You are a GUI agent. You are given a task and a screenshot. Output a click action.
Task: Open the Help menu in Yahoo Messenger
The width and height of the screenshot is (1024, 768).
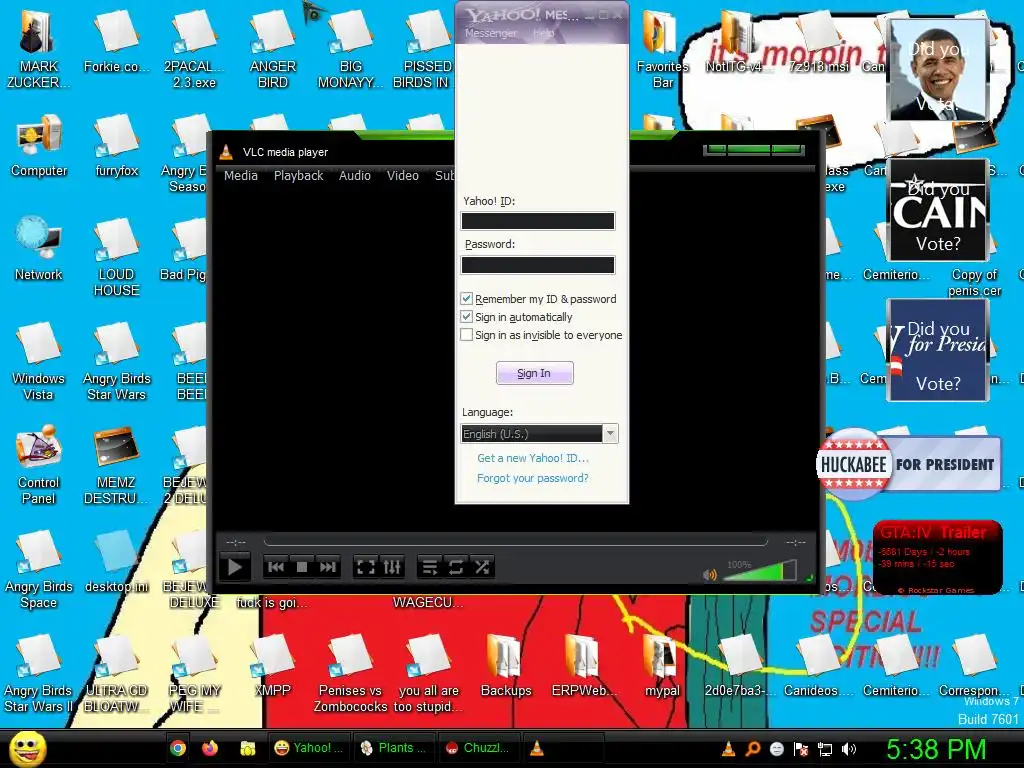point(543,33)
